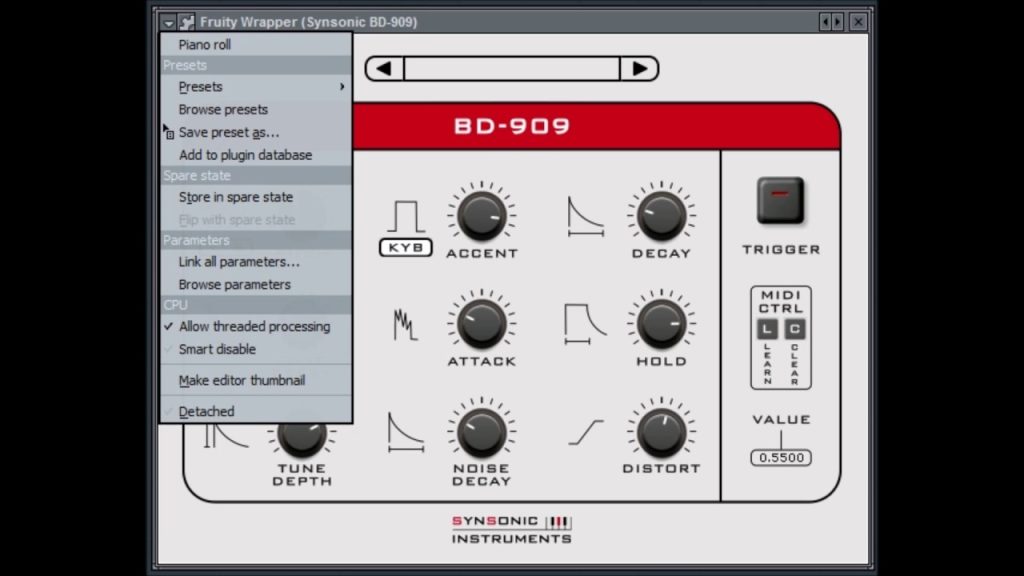Image resolution: width=1024 pixels, height=576 pixels.
Task: Click the square pulse waveform icon above KYB
Action: point(406,216)
